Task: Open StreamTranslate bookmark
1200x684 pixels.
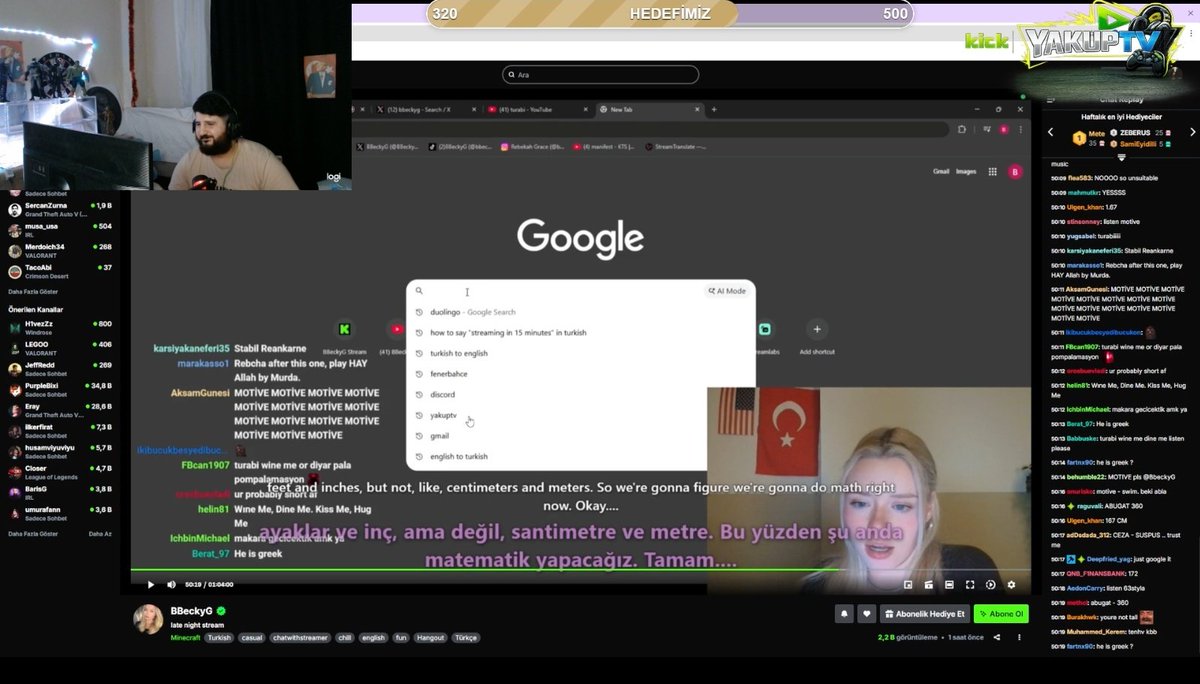Action: pos(676,146)
